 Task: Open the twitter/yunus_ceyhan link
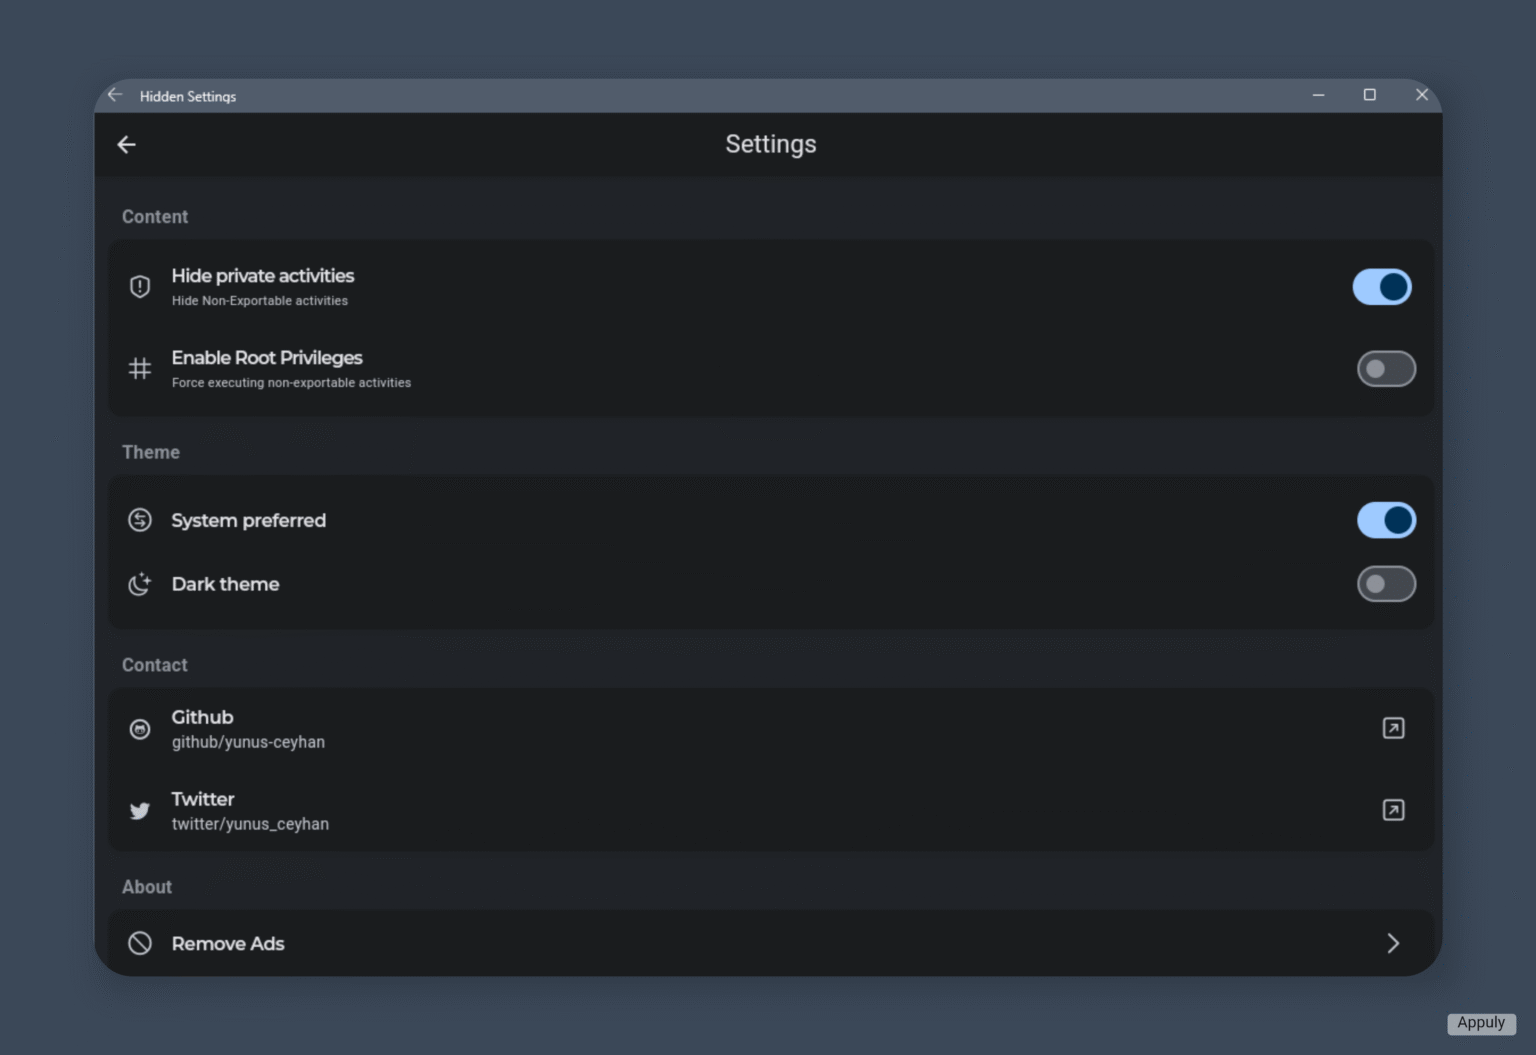[250, 824]
